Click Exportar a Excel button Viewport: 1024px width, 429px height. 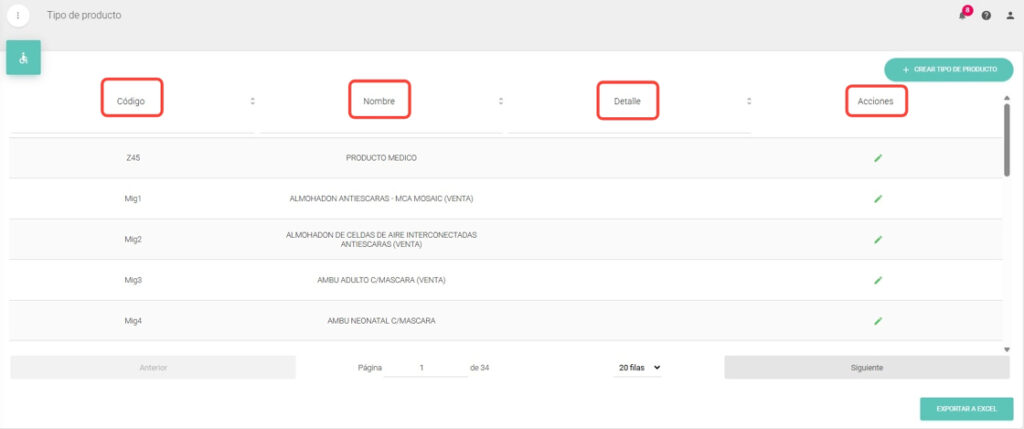coord(966,409)
